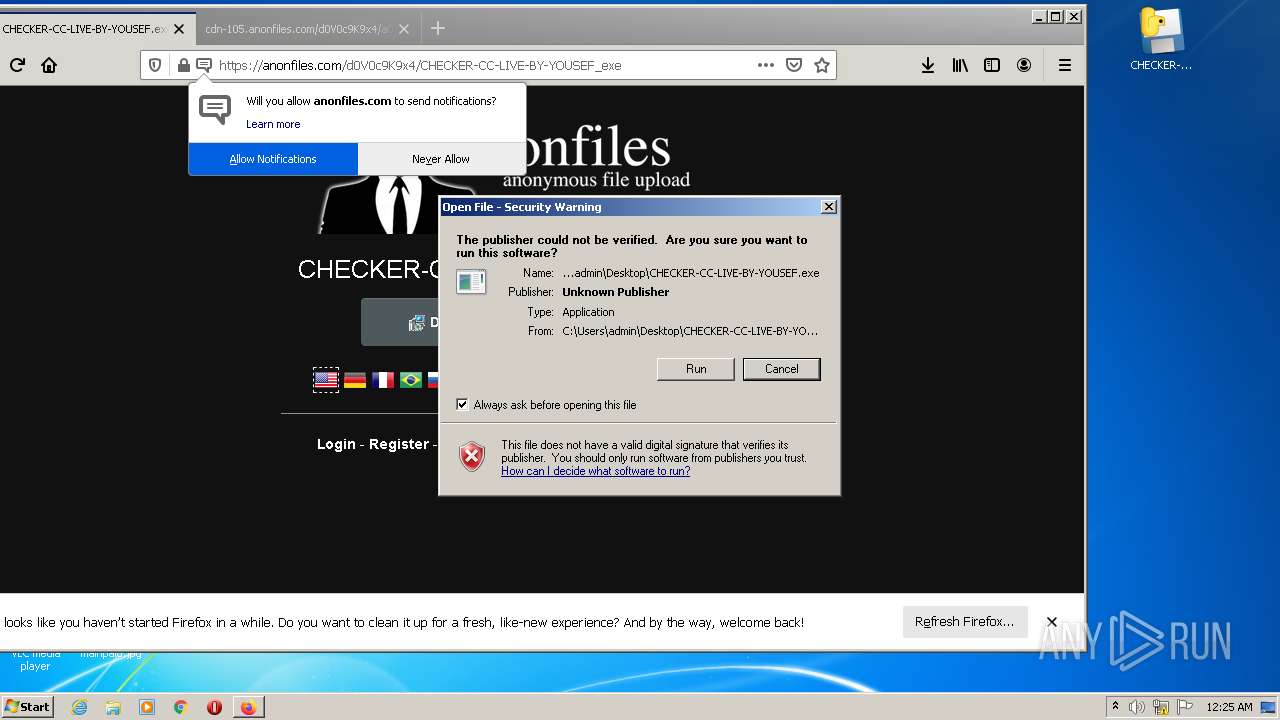Open page actions three-dot menu
The height and width of the screenshot is (720, 1280).
(766, 65)
